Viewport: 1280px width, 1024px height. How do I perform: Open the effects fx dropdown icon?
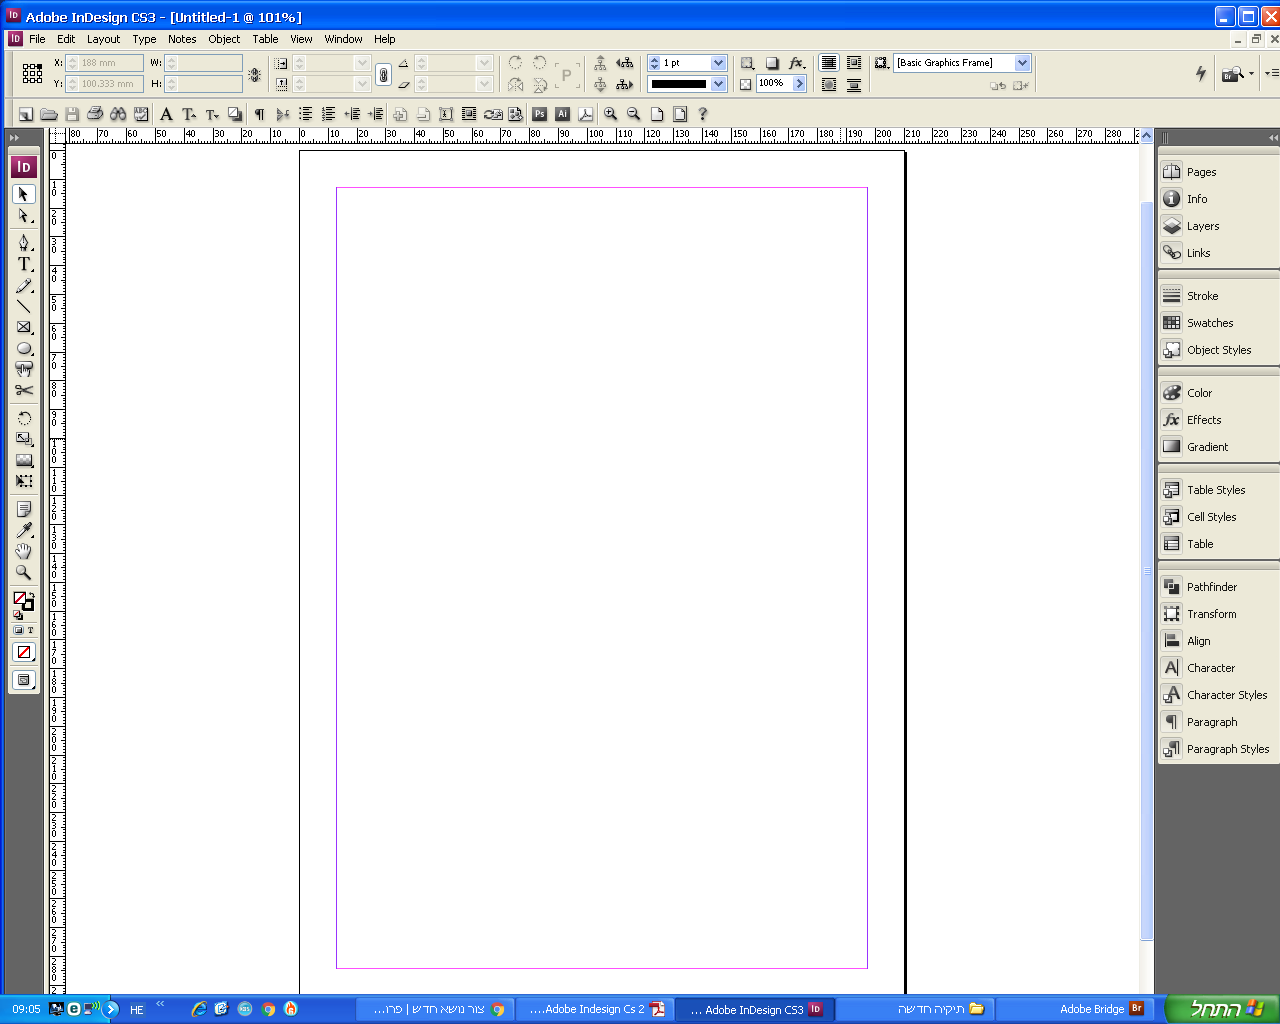pos(797,63)
